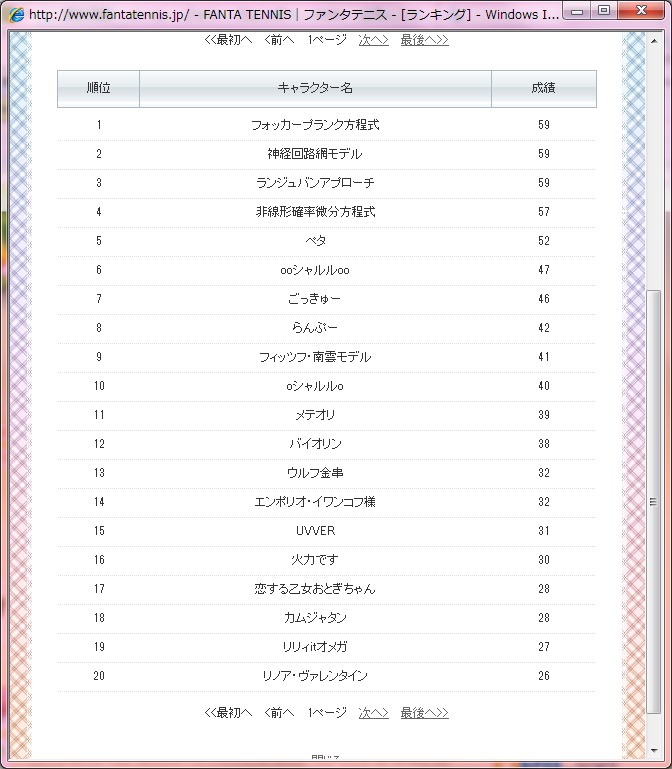Click the vertical scrollbar thumb
672x769 pixels.
(654, 500)
